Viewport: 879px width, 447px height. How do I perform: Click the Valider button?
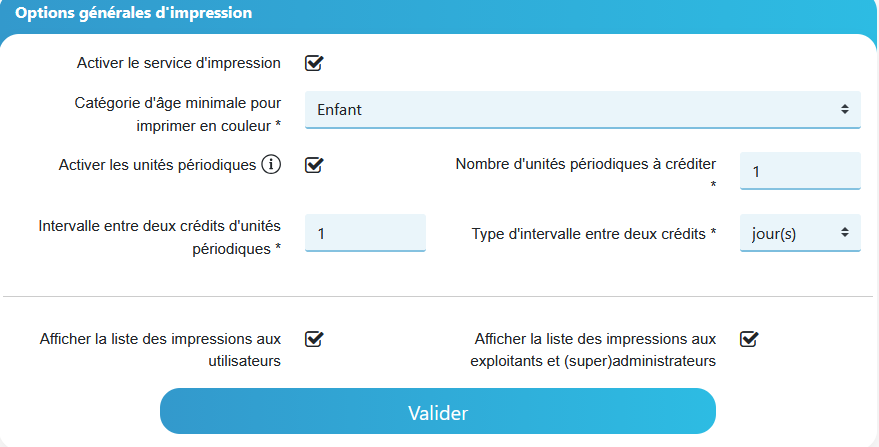coord(438,411)
